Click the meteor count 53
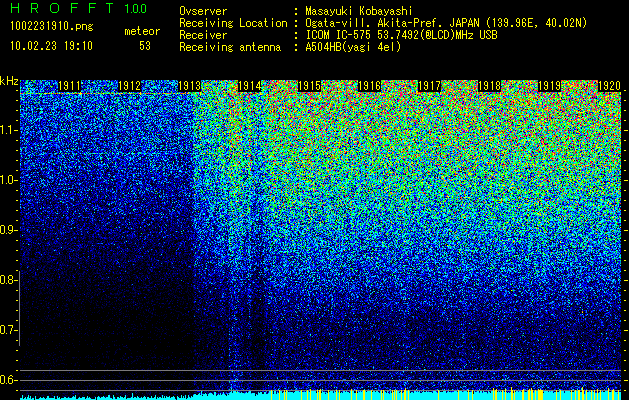The width and height of the screenshot is (629, 400). pos(145,46)
